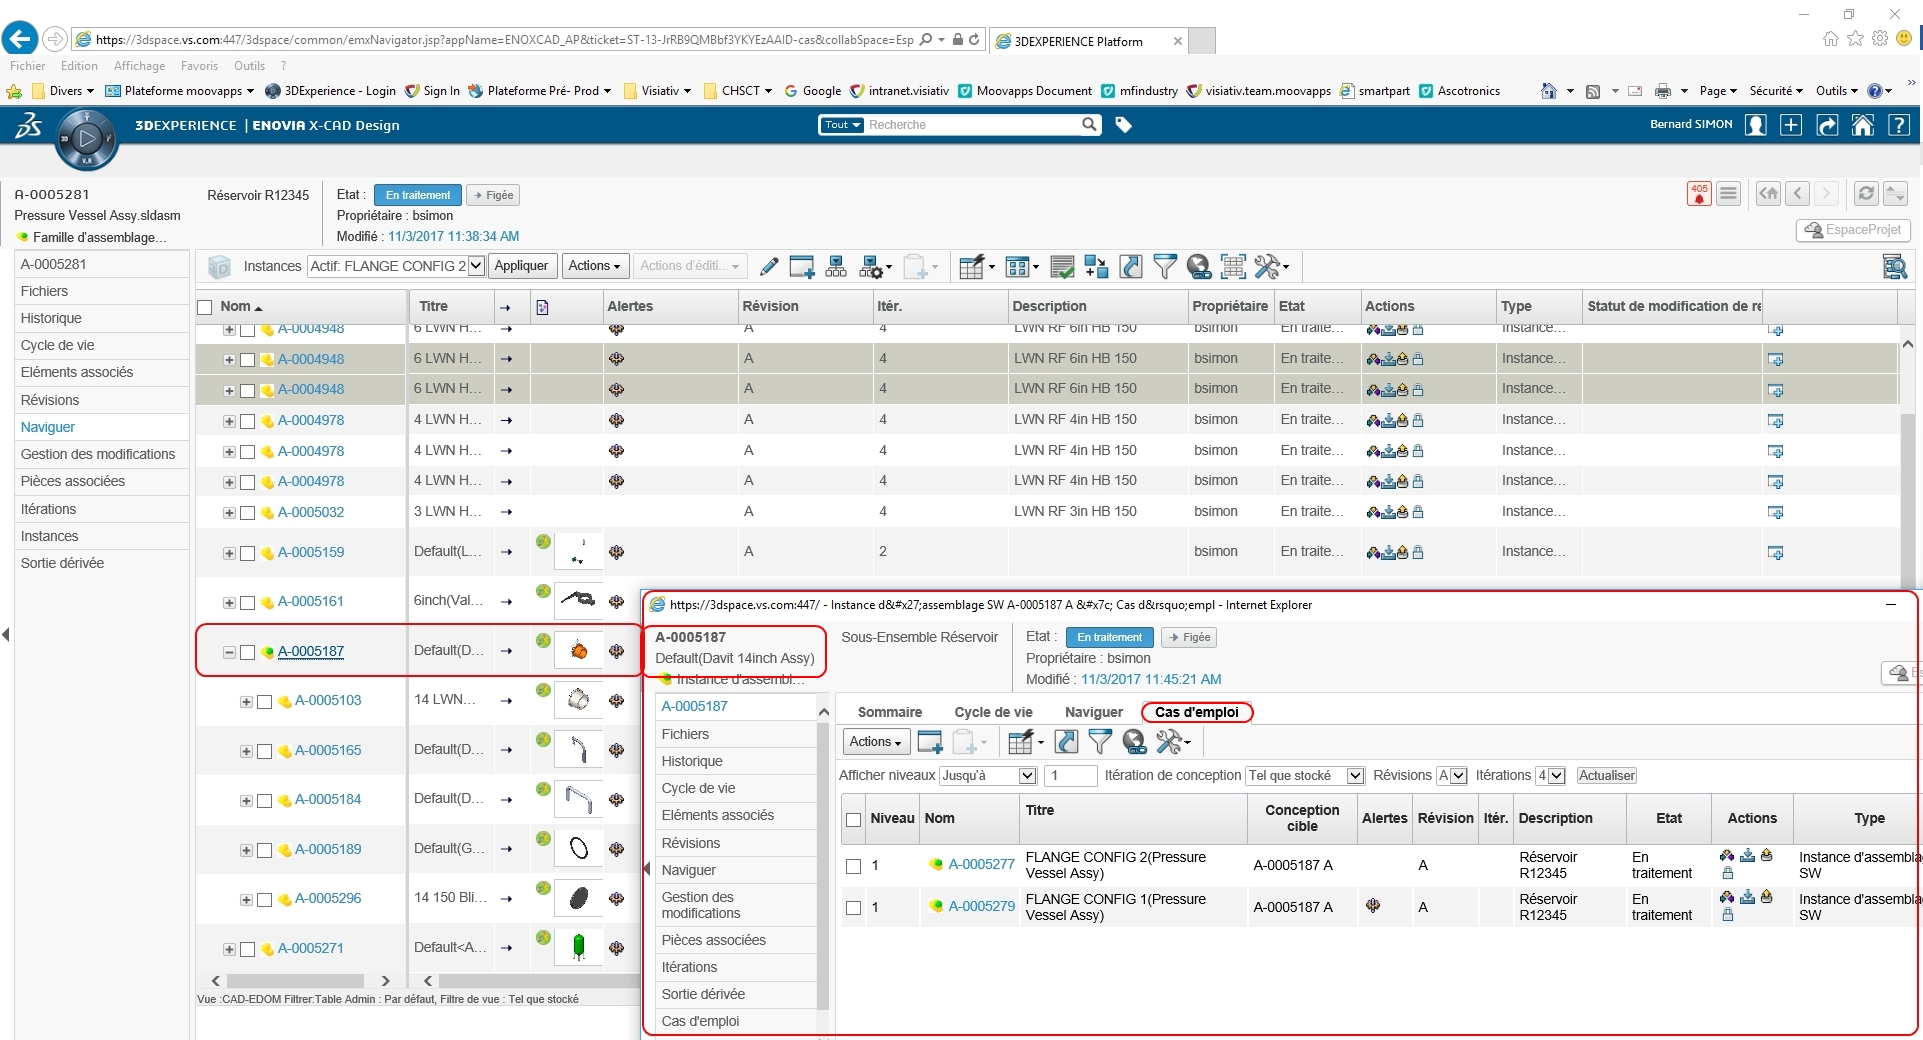The height and width of the screenshot is (1040, 1923).
Task: Click the Figée state button in main header
Action: pyautogui.click(x=493, y=195)
